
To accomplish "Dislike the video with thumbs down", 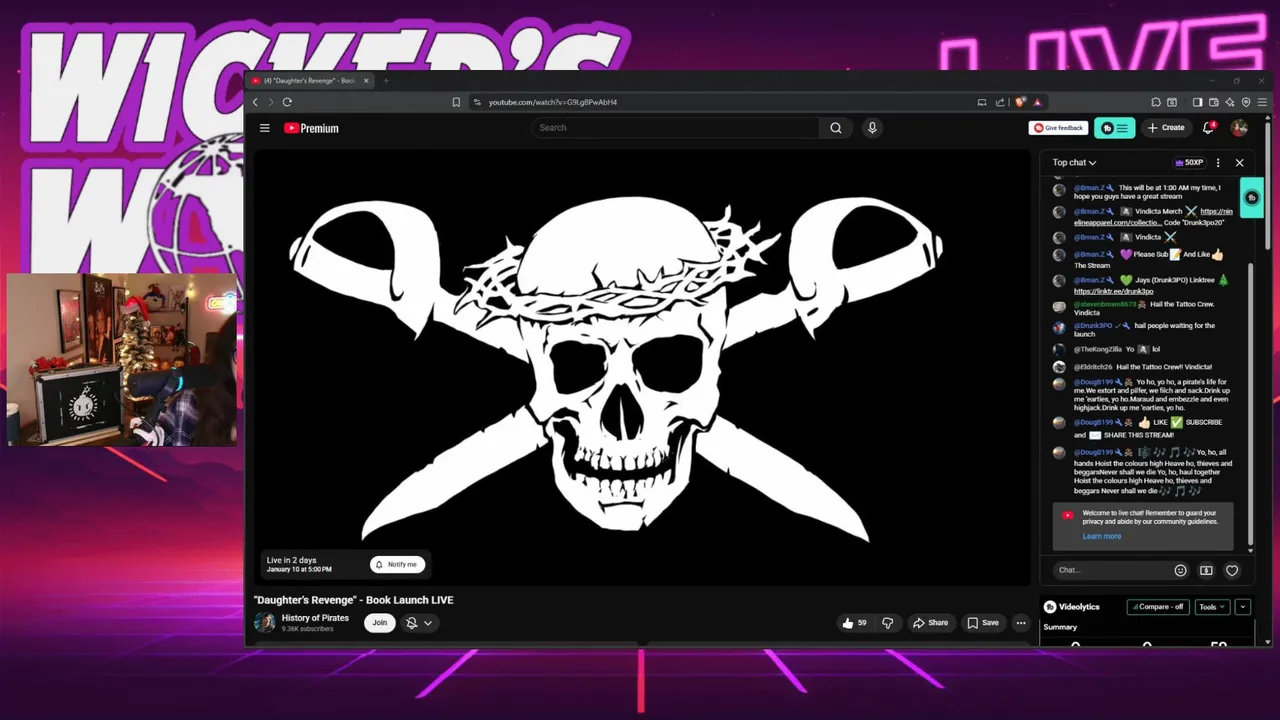I will pyautogui.click(x=888, y=623).
